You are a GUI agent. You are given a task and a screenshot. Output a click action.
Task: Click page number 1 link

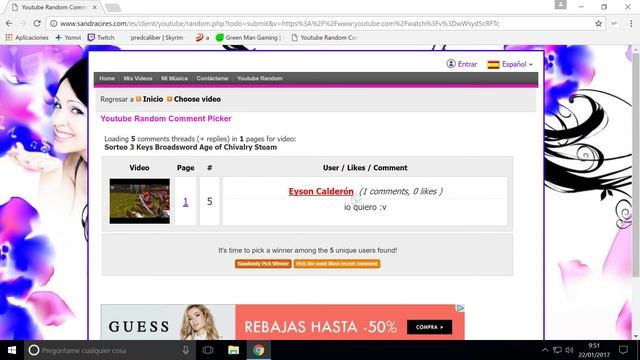point(185,202)
